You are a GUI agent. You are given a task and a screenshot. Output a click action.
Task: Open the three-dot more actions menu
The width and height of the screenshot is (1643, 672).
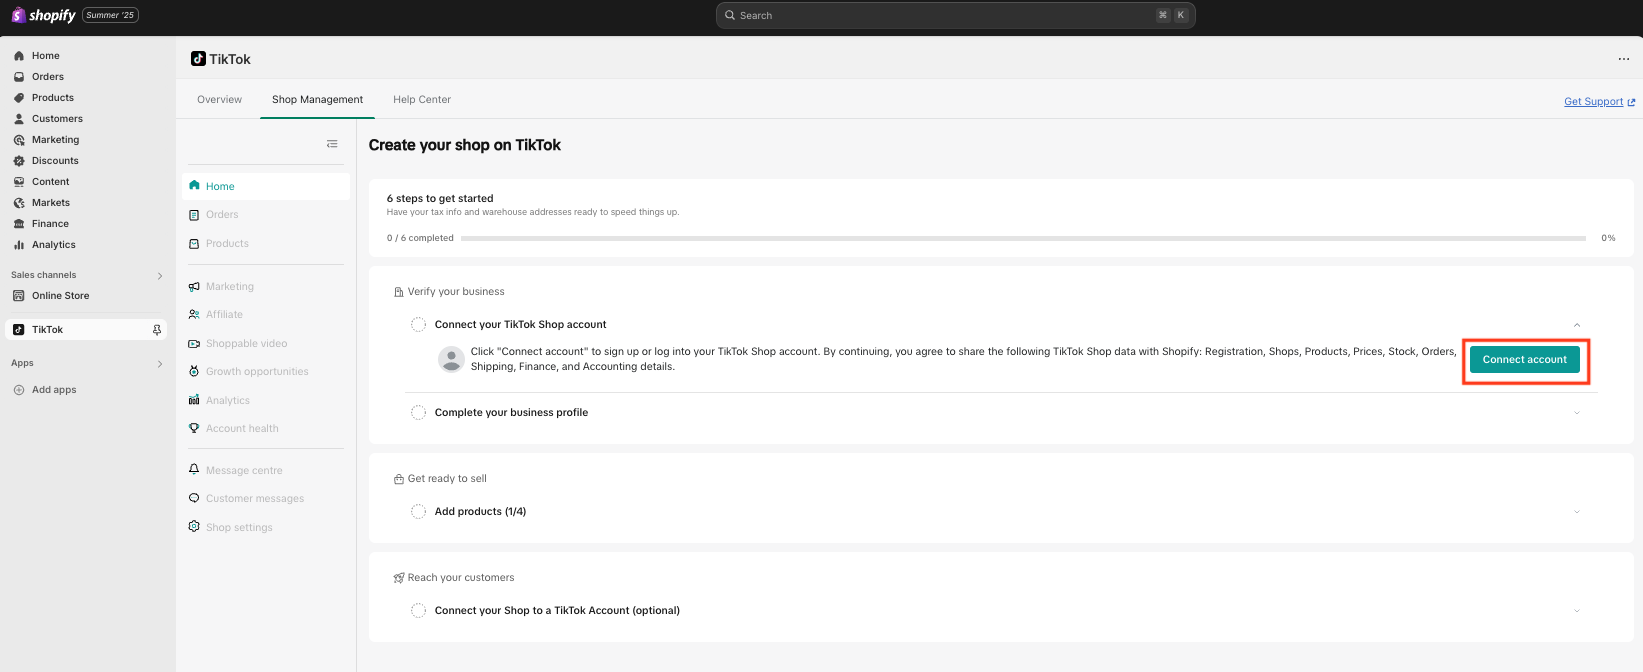(x=1624, y=59)
